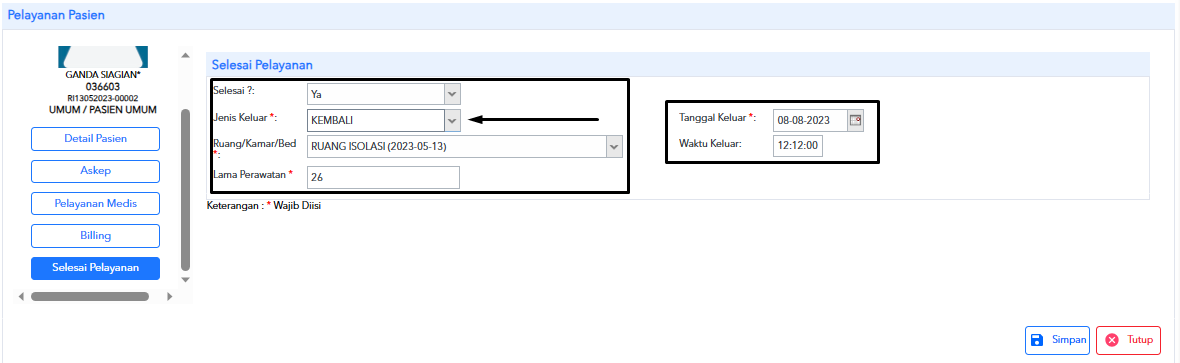Screen dimensions: 1180x363
Task: Click the floppy disk icon on Simpan
Action: [x=1036, y=340]
